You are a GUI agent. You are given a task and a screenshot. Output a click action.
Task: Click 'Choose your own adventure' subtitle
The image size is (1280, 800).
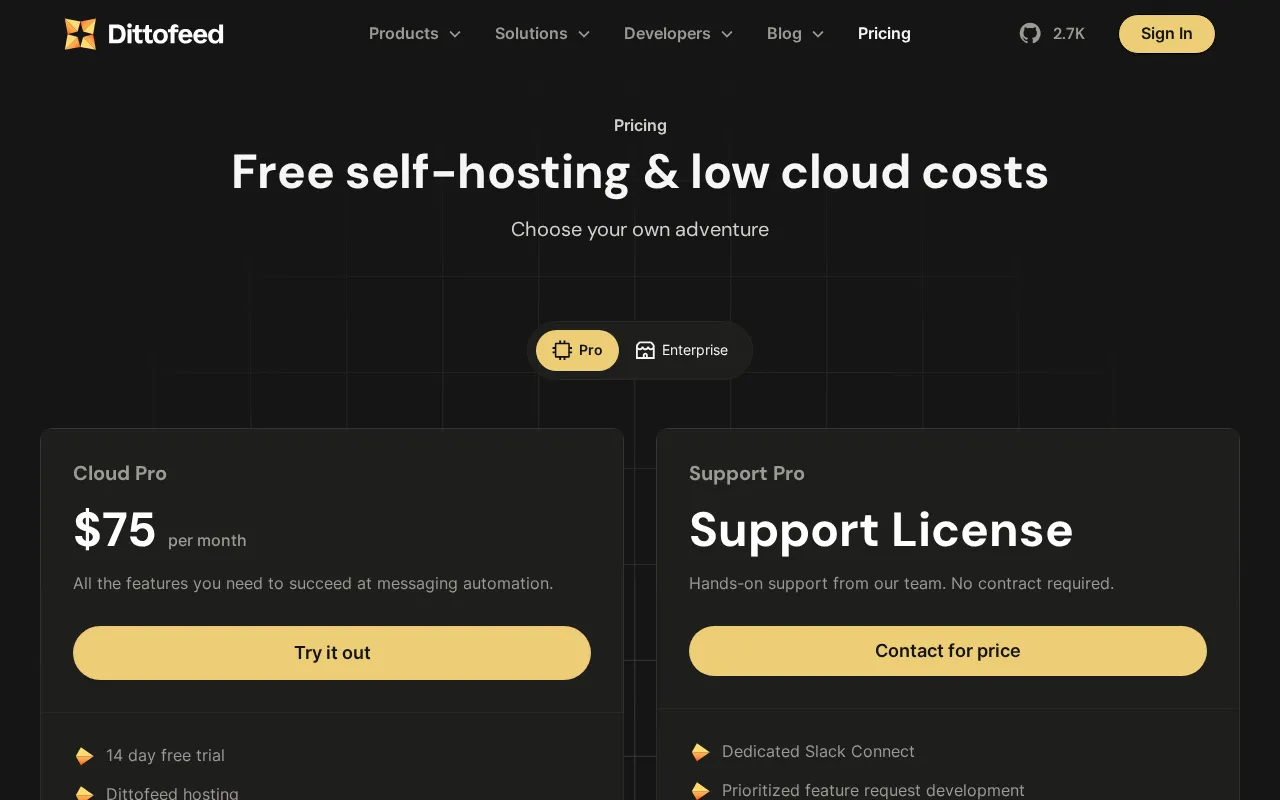click(640, 229)
